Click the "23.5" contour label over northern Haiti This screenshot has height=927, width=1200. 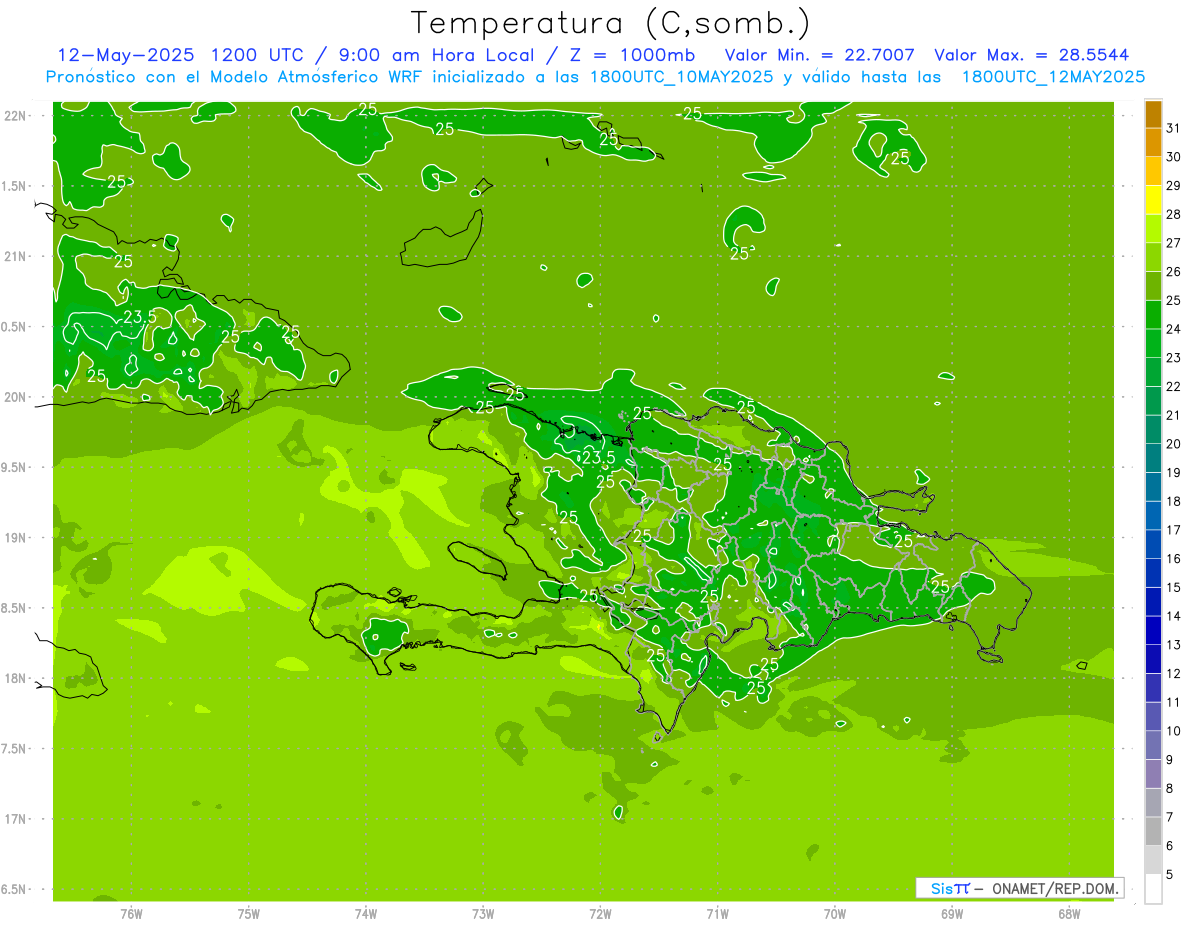pyautogui.click(x=599, y=458)
